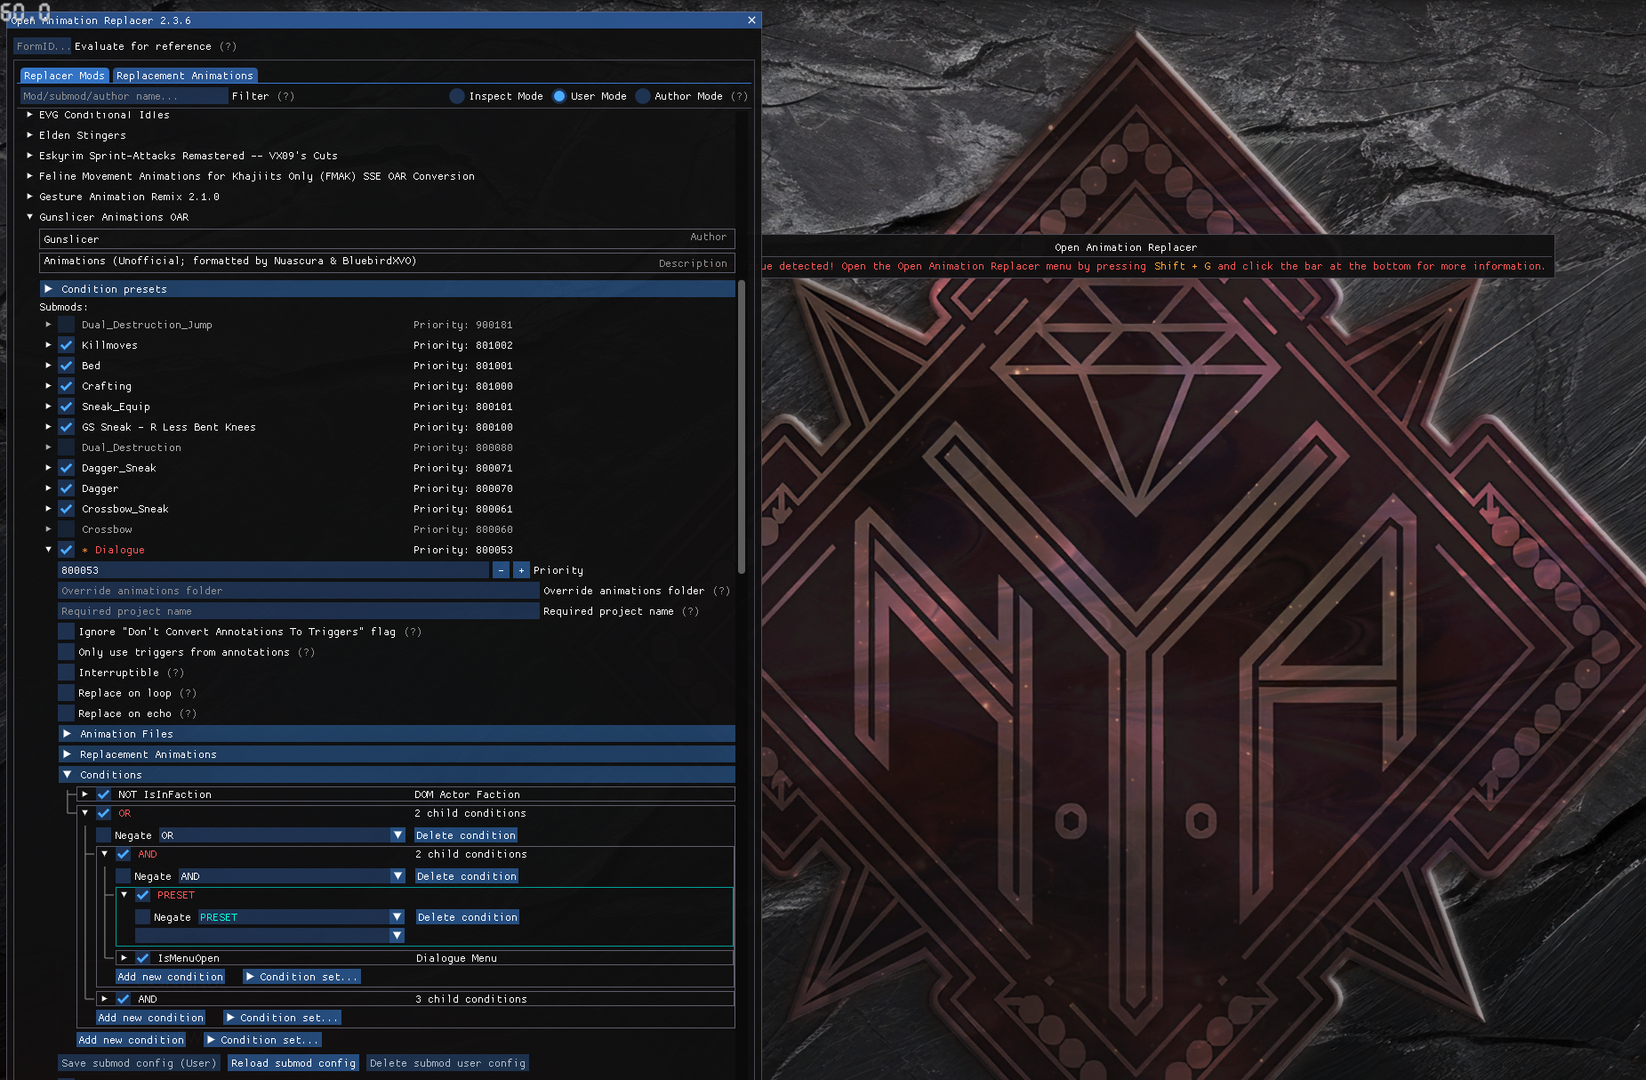Enable the Interruptible checkbox

66,673
